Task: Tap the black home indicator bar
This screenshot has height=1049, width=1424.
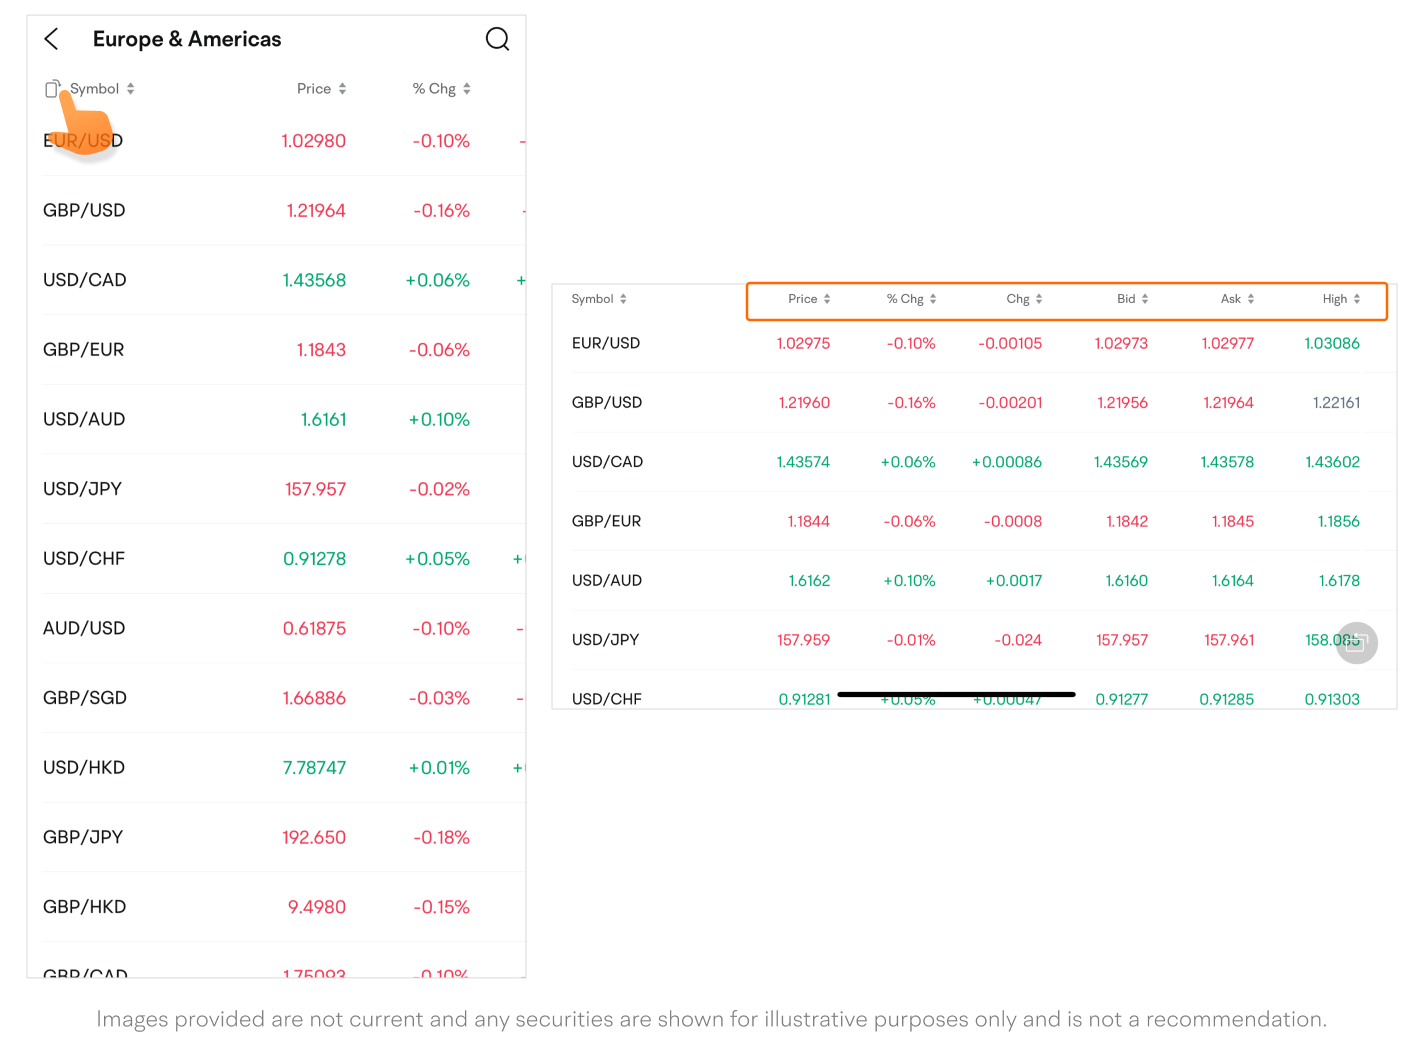Action: tap(956, 694)
